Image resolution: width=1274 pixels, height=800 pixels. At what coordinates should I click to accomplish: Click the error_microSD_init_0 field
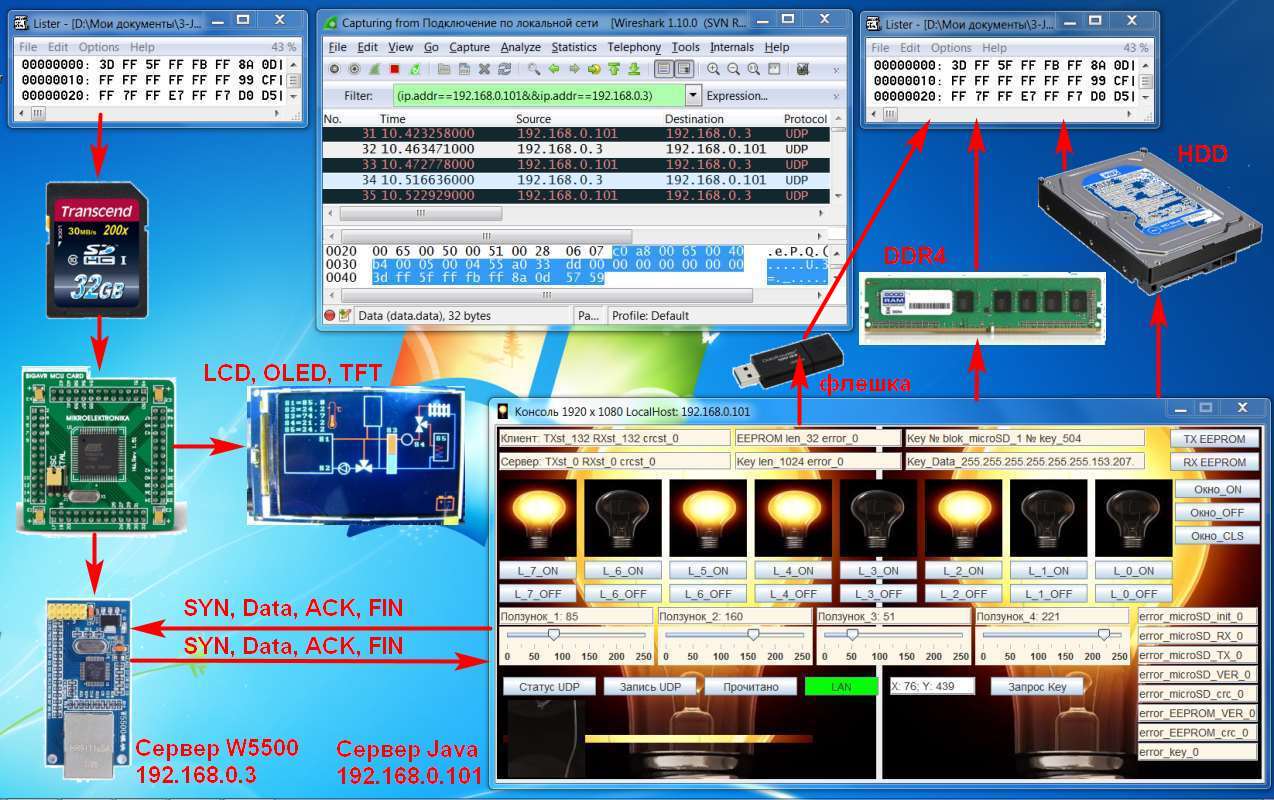tap(1197, 616)
